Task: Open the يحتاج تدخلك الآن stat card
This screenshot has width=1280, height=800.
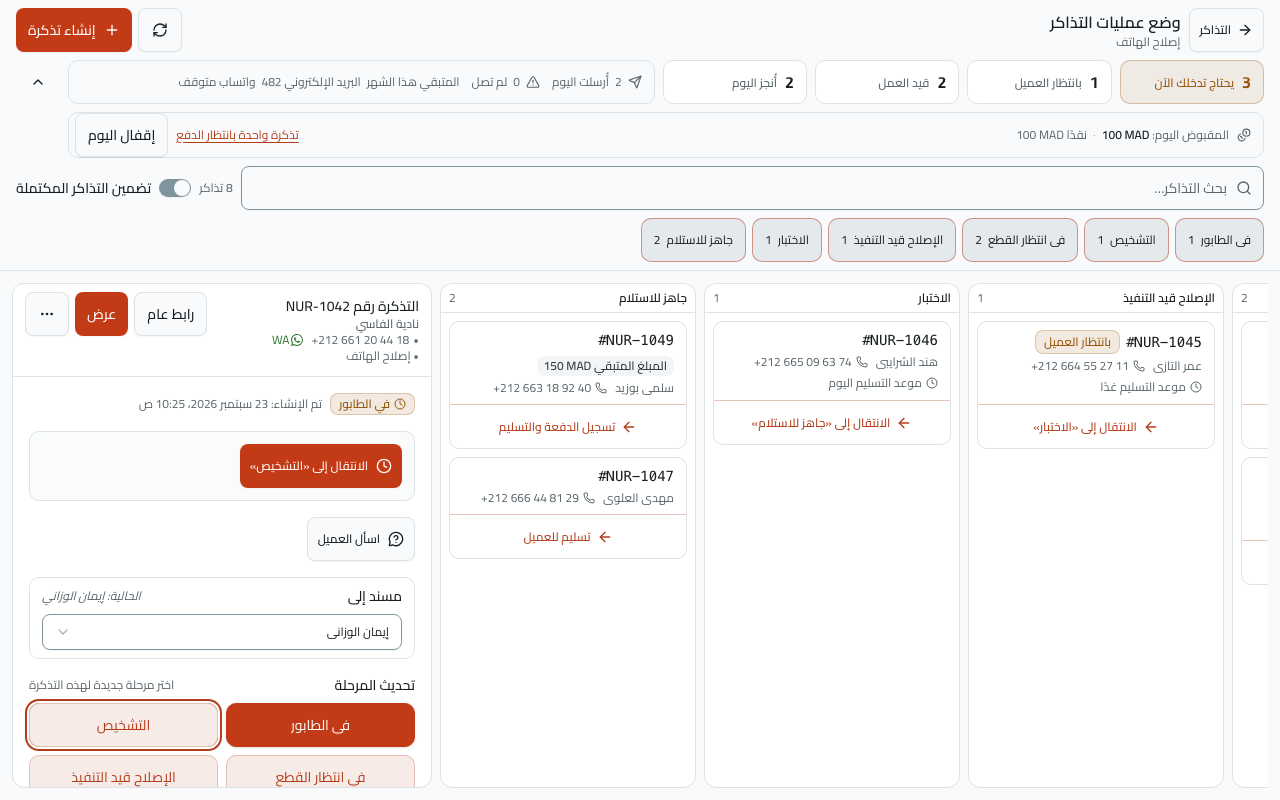Action: point(1192,82)
